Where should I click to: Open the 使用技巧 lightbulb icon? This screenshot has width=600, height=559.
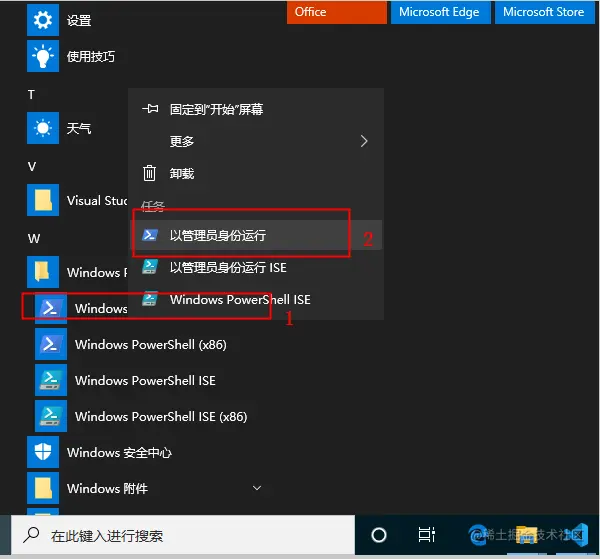coord(43,56)
